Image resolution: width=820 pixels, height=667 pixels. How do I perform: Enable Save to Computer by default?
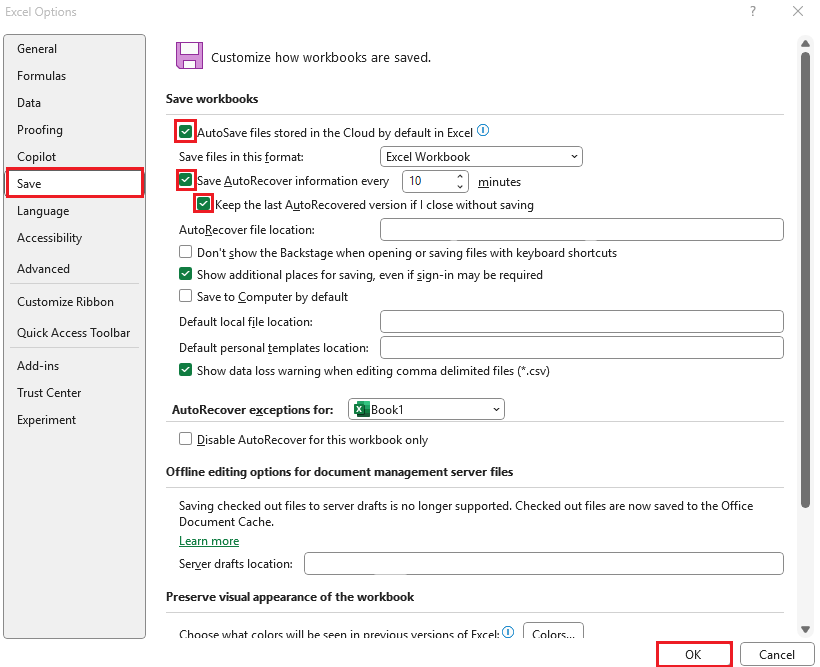pos(185,296)
